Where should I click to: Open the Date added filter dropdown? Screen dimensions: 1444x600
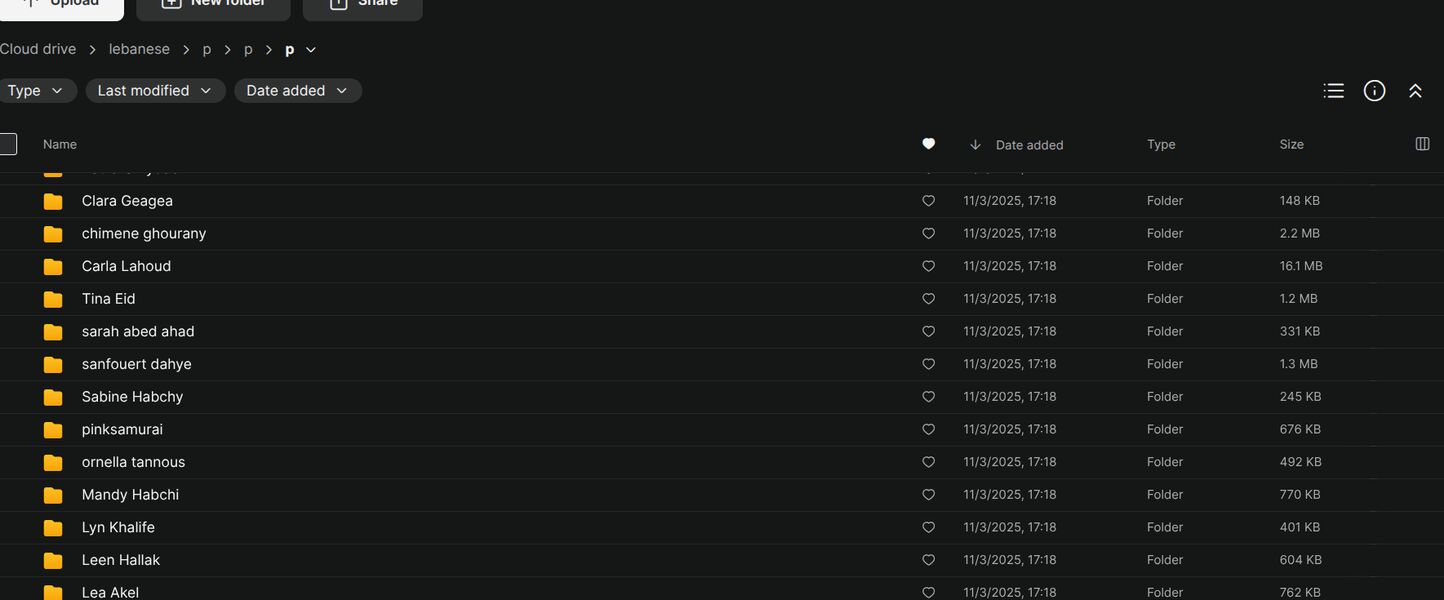click(298, 91)
